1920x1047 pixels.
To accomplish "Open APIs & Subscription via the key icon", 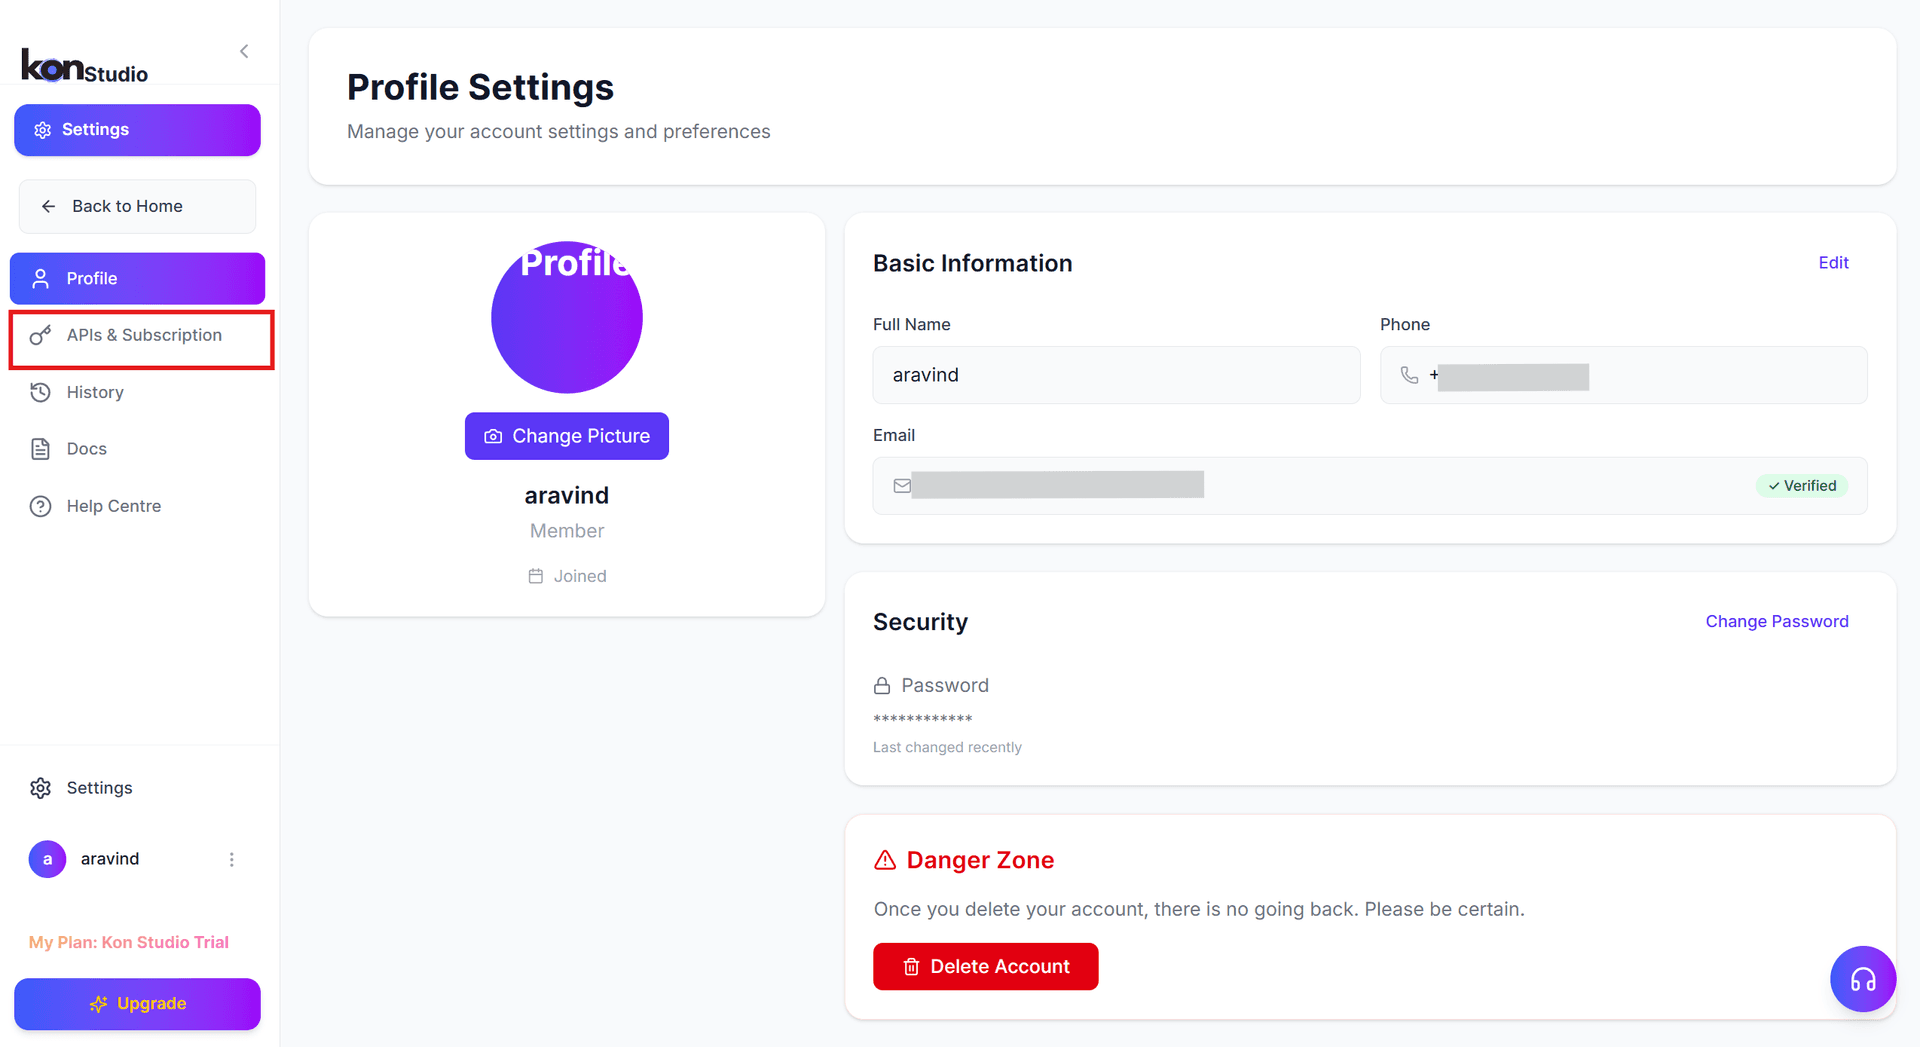I will pyautogui.click(x=40, y=335).
